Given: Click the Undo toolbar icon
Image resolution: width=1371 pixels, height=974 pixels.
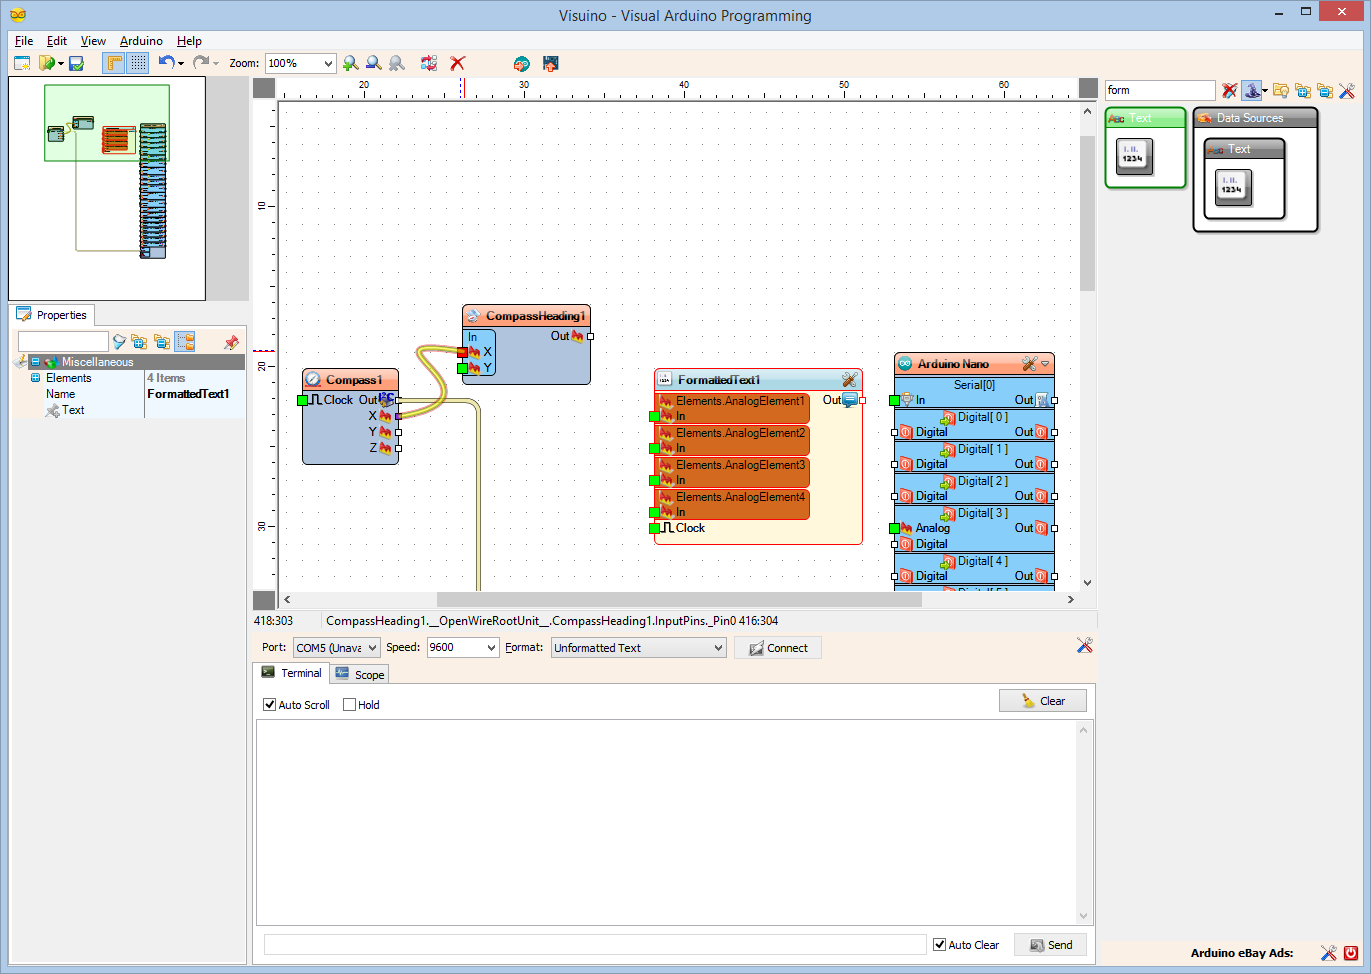Looking at the screenshot, I should (166, 62).
